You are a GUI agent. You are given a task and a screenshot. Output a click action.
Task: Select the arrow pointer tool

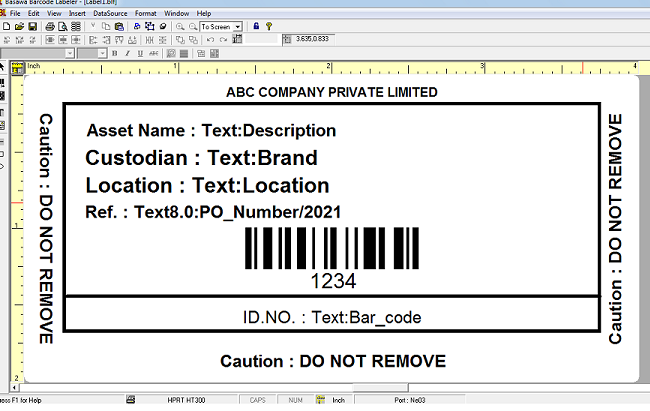tap(2, 67)
